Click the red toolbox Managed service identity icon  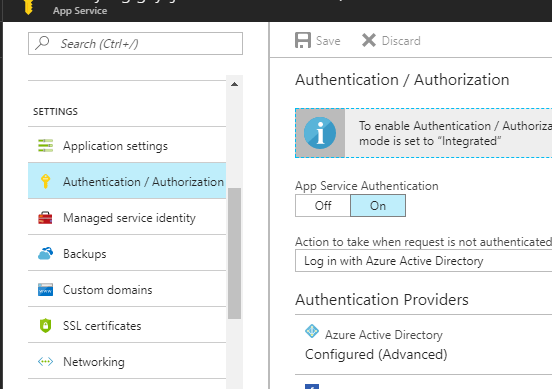45,218
